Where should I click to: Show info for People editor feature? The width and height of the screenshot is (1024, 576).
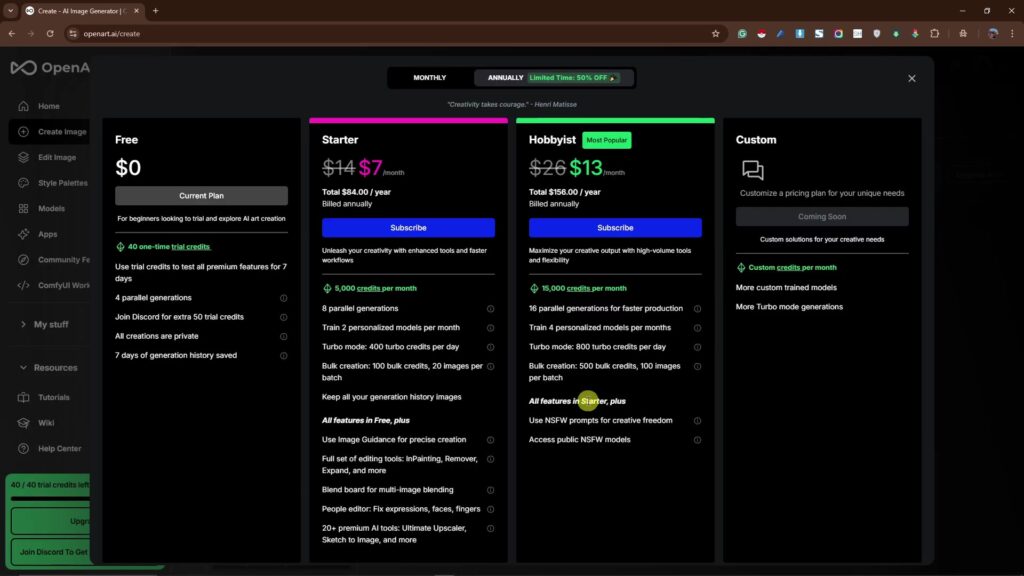point(490,509)
